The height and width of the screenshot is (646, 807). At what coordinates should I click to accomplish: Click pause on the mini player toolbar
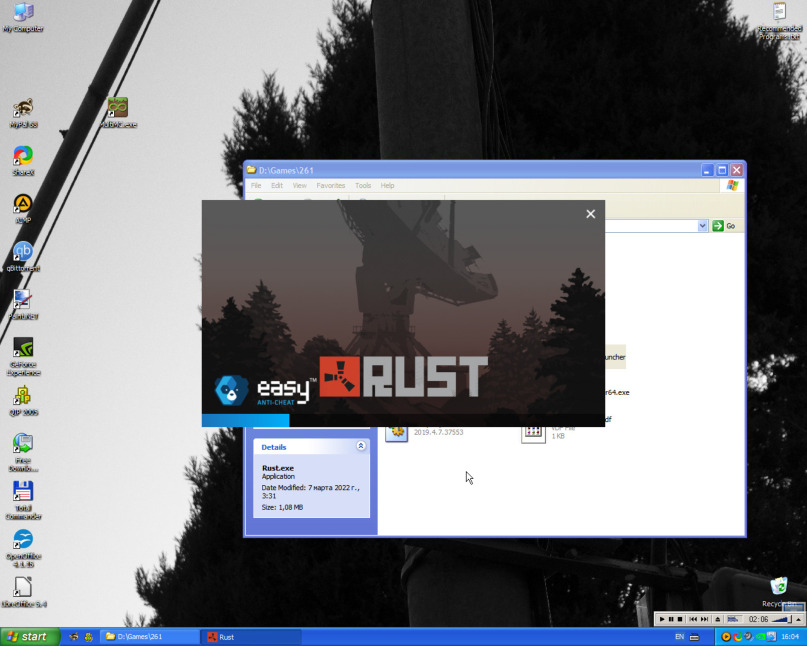(x=671, y=619)
